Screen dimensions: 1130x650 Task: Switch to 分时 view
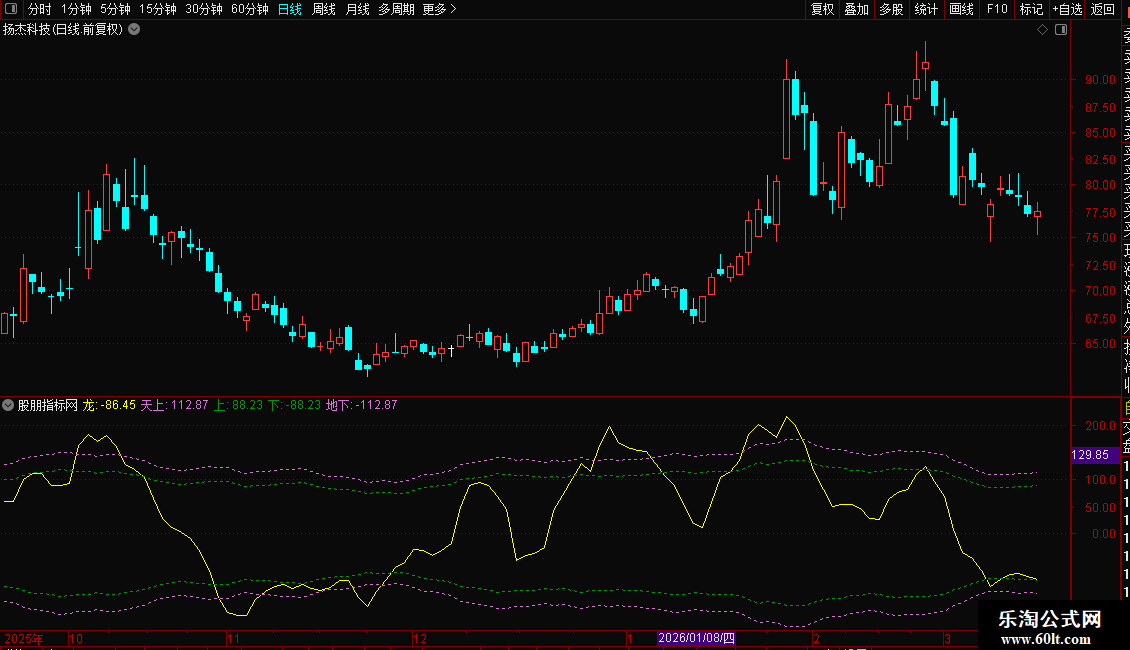tap(40, 9)
